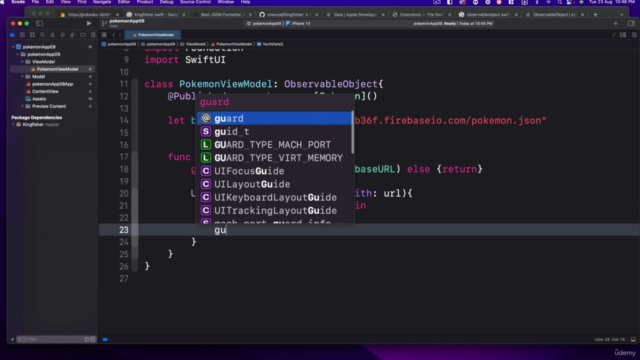Open the Find navigator magnifier icon
The image size is (640, 360).
click(x=42, y=35)
